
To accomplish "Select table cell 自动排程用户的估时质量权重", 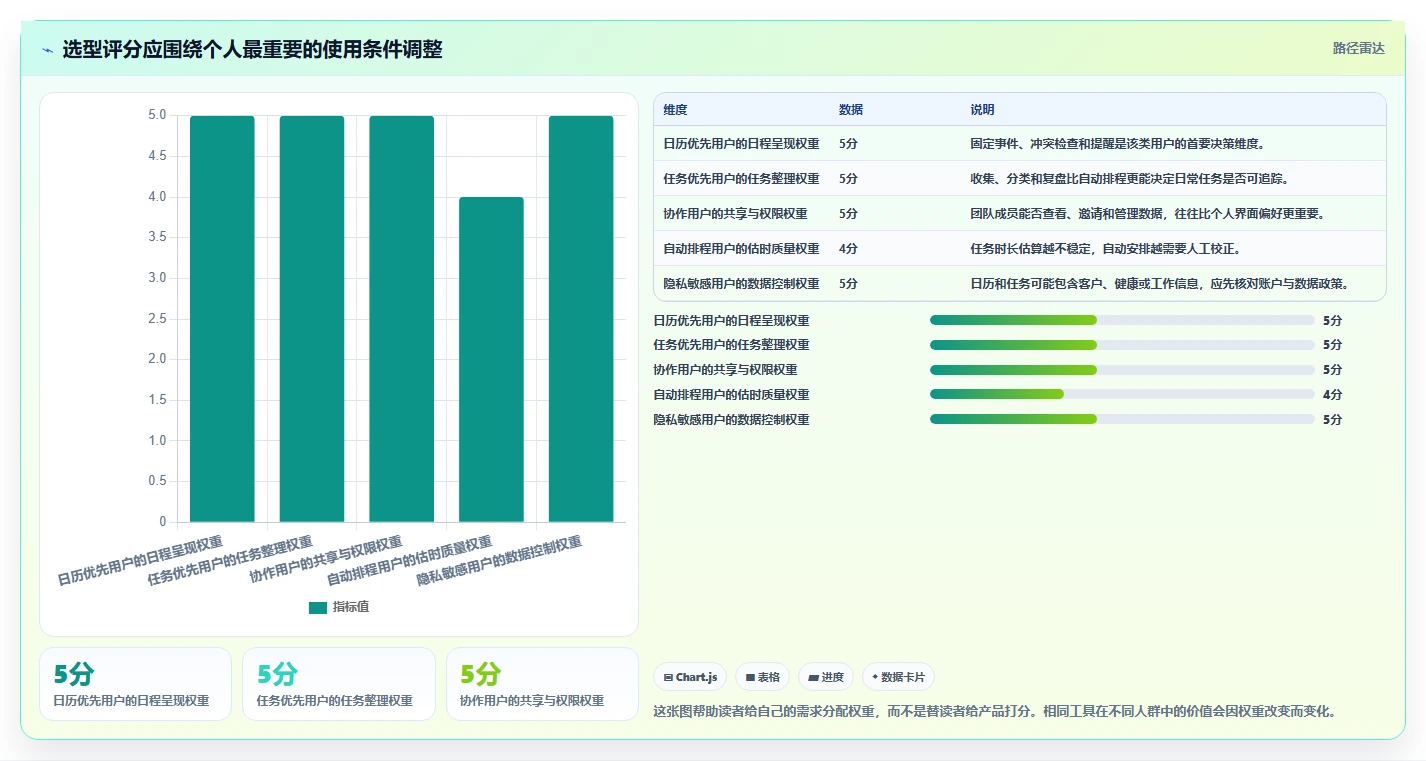I will pos(741,249).
